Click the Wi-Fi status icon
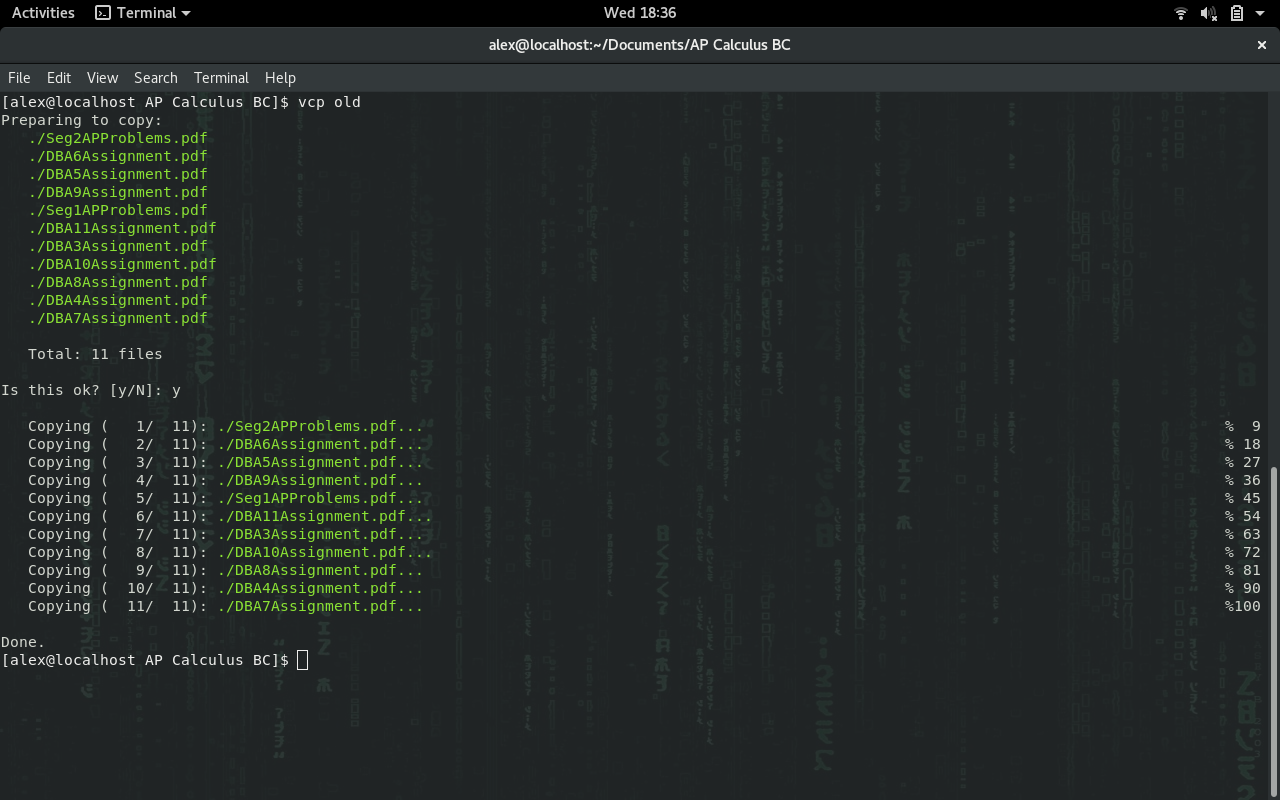Screen dimensions: 1280x800 point(1181,13)
